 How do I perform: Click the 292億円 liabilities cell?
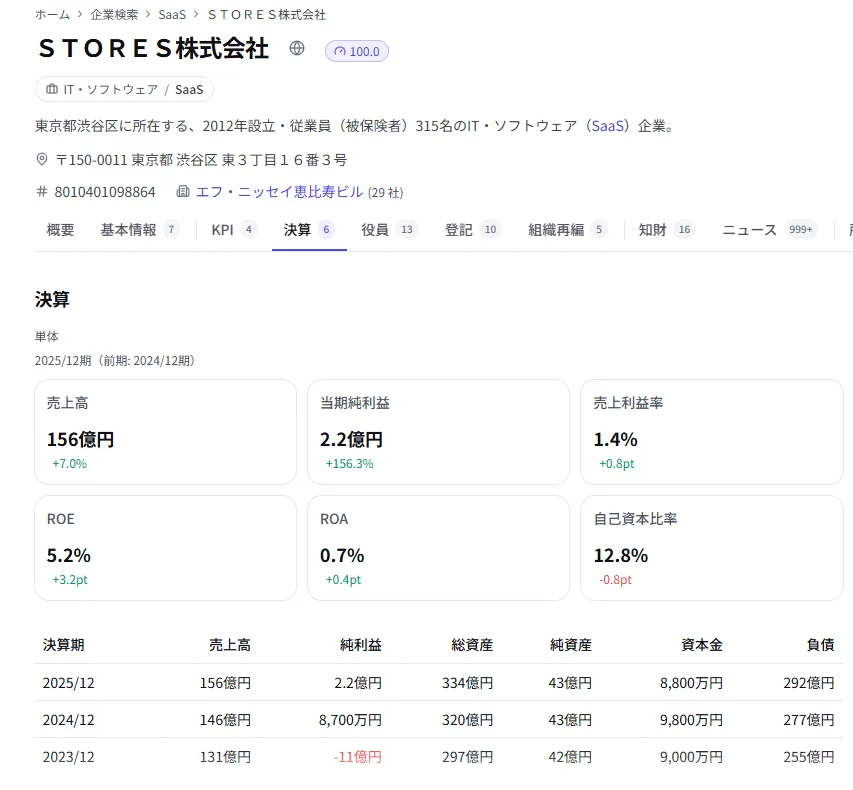809,683
